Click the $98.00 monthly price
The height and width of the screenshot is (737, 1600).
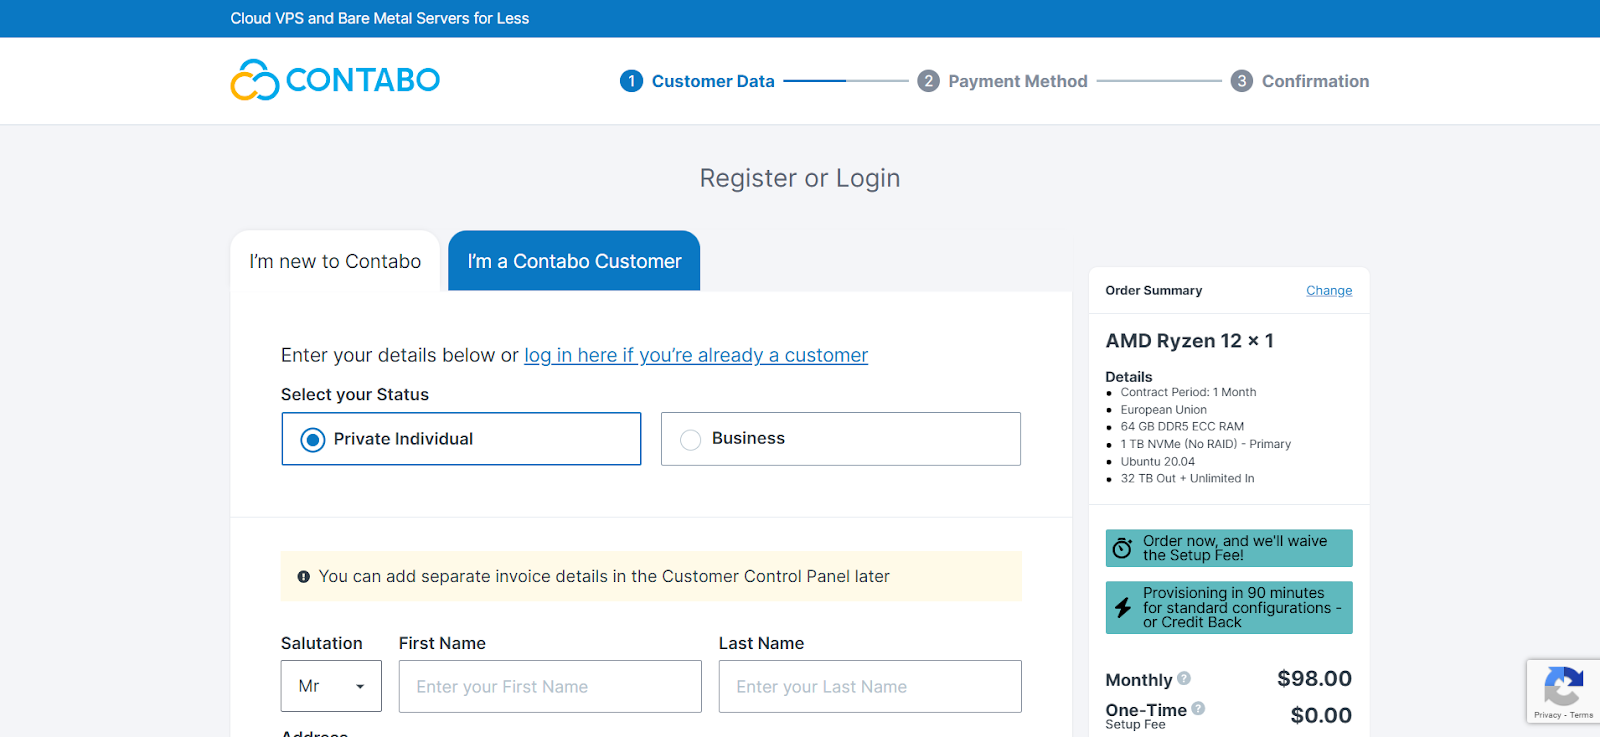tap(1314, 679)
